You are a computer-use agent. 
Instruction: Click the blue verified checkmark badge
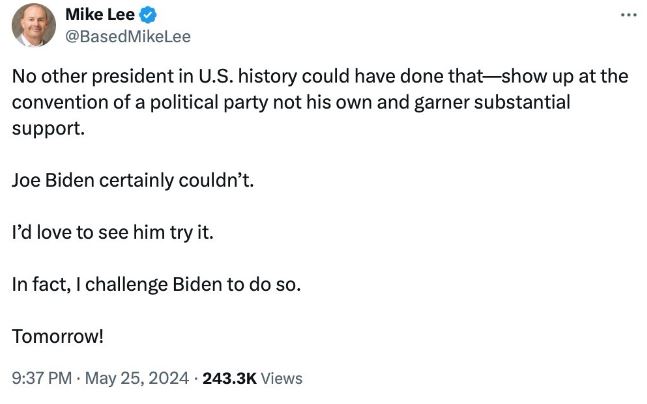pyautogui.click(x=148, y=15)
